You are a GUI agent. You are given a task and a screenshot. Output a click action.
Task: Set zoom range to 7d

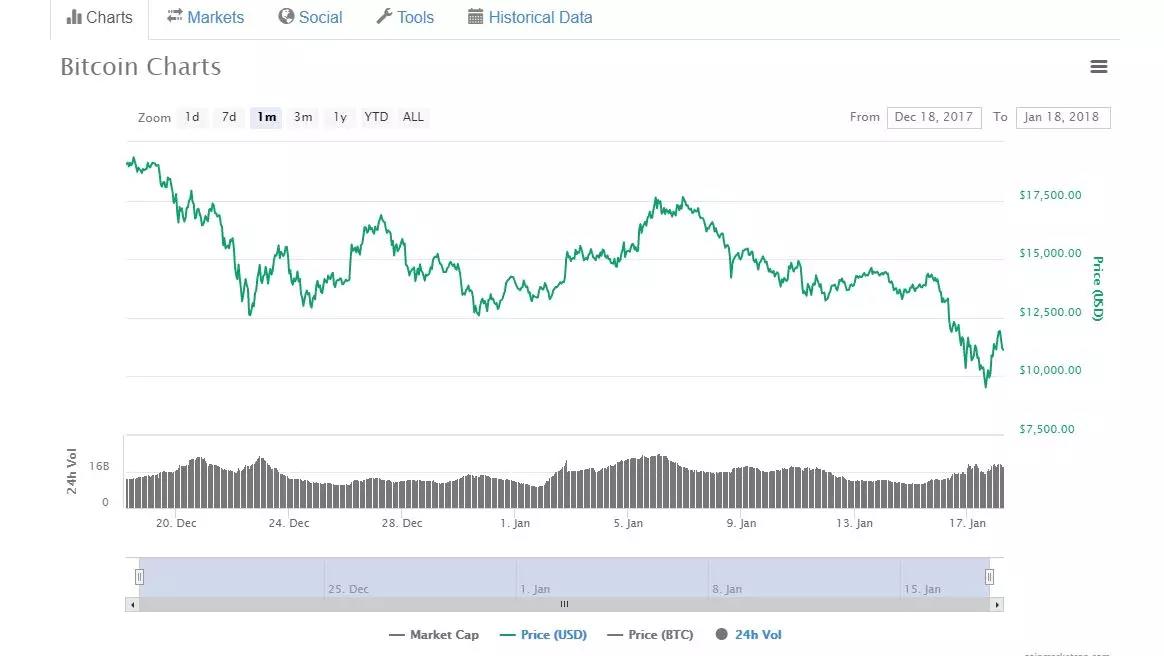point(229,117)
